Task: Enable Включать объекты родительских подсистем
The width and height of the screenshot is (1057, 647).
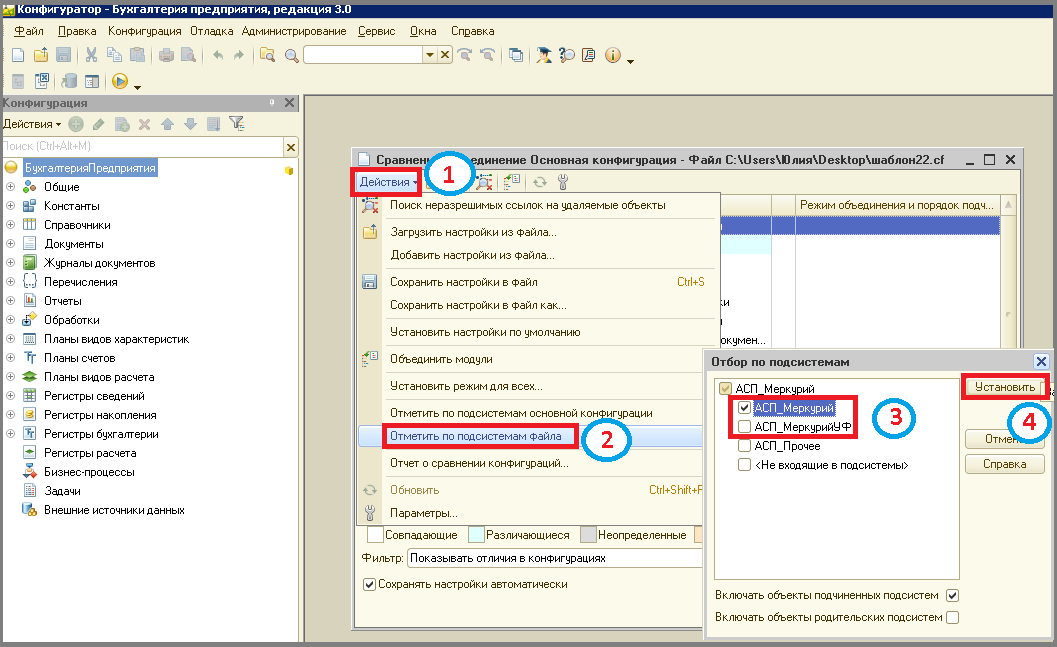Action: click(x=953, y=617)
